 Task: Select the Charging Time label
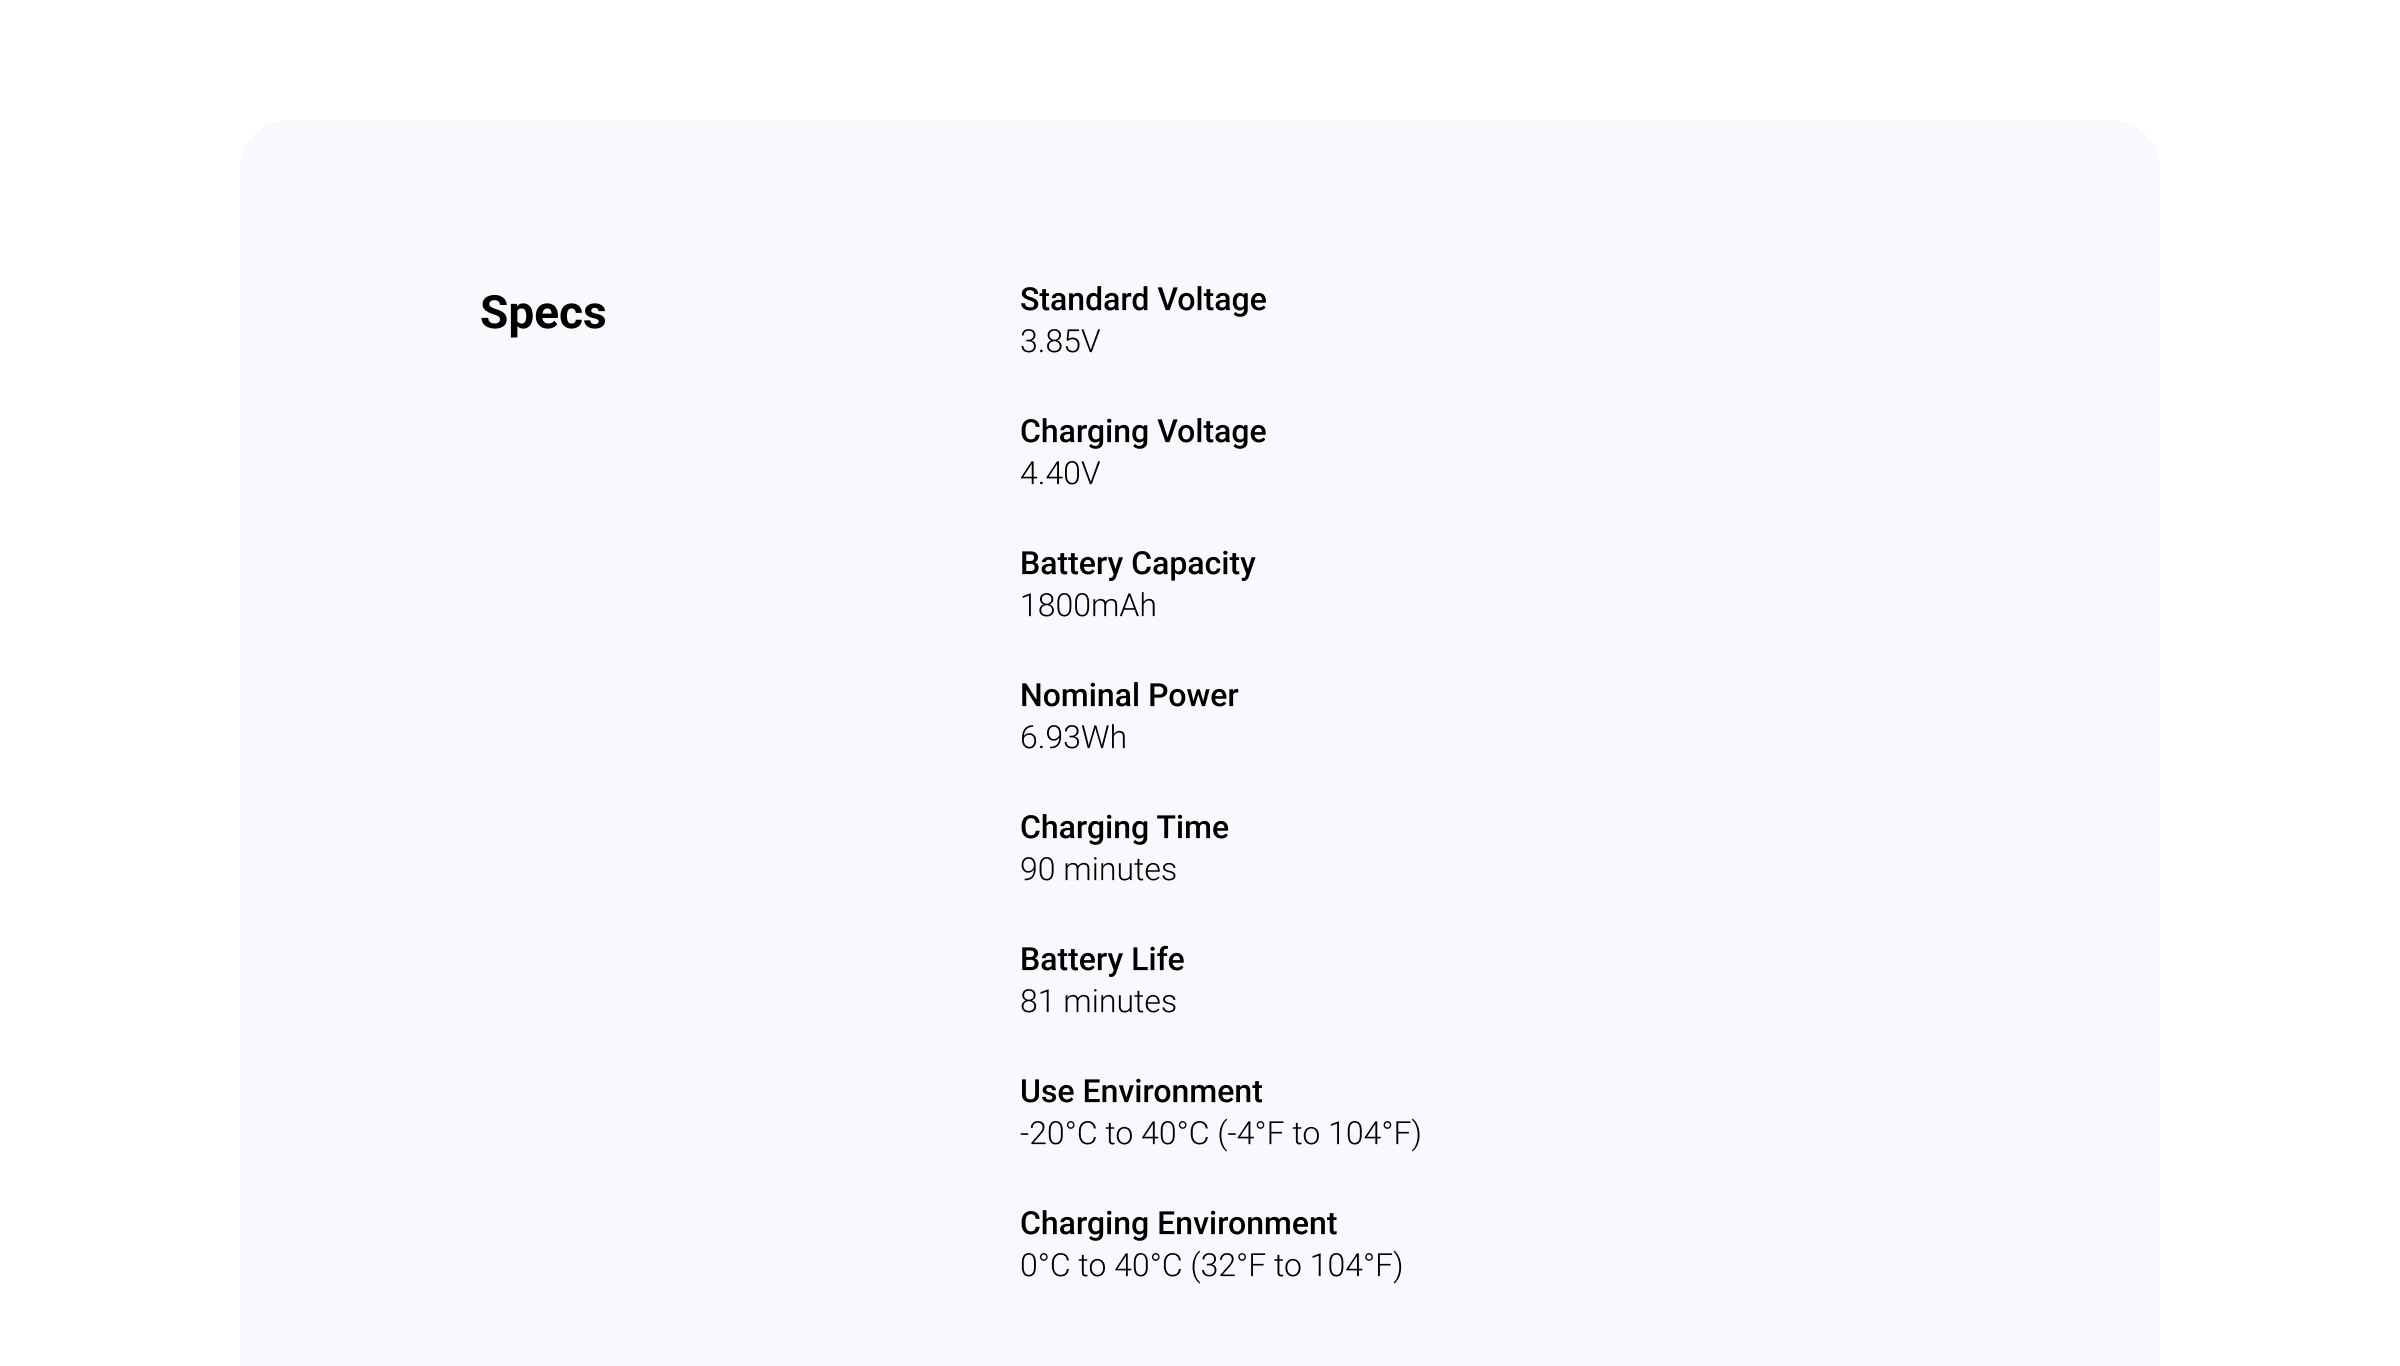(x=1124, y=827)
